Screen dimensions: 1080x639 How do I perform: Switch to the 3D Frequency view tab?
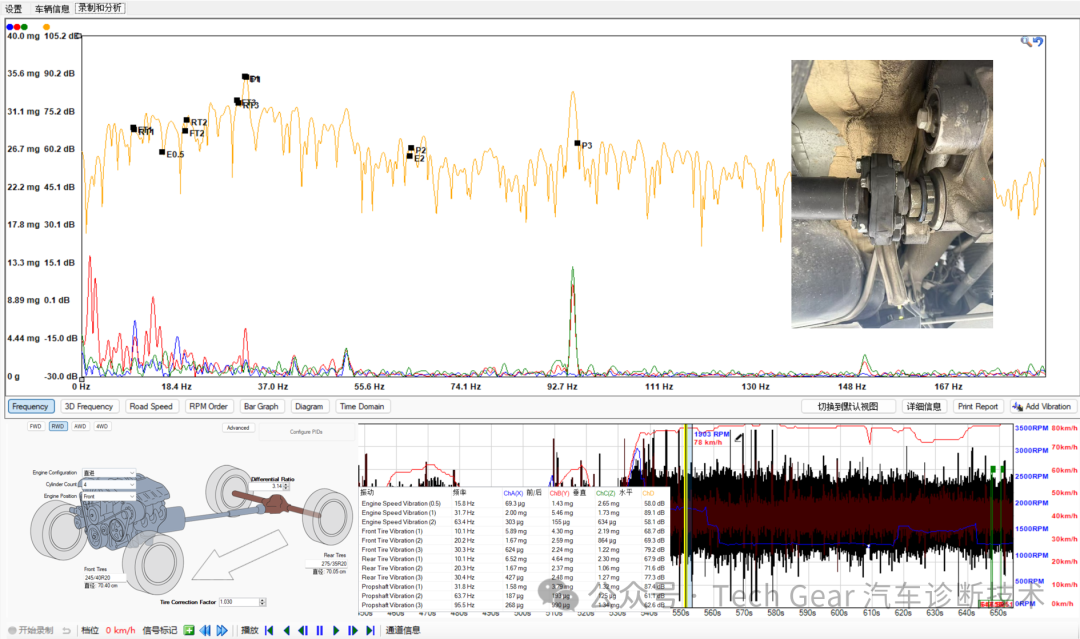coord(88,407)
